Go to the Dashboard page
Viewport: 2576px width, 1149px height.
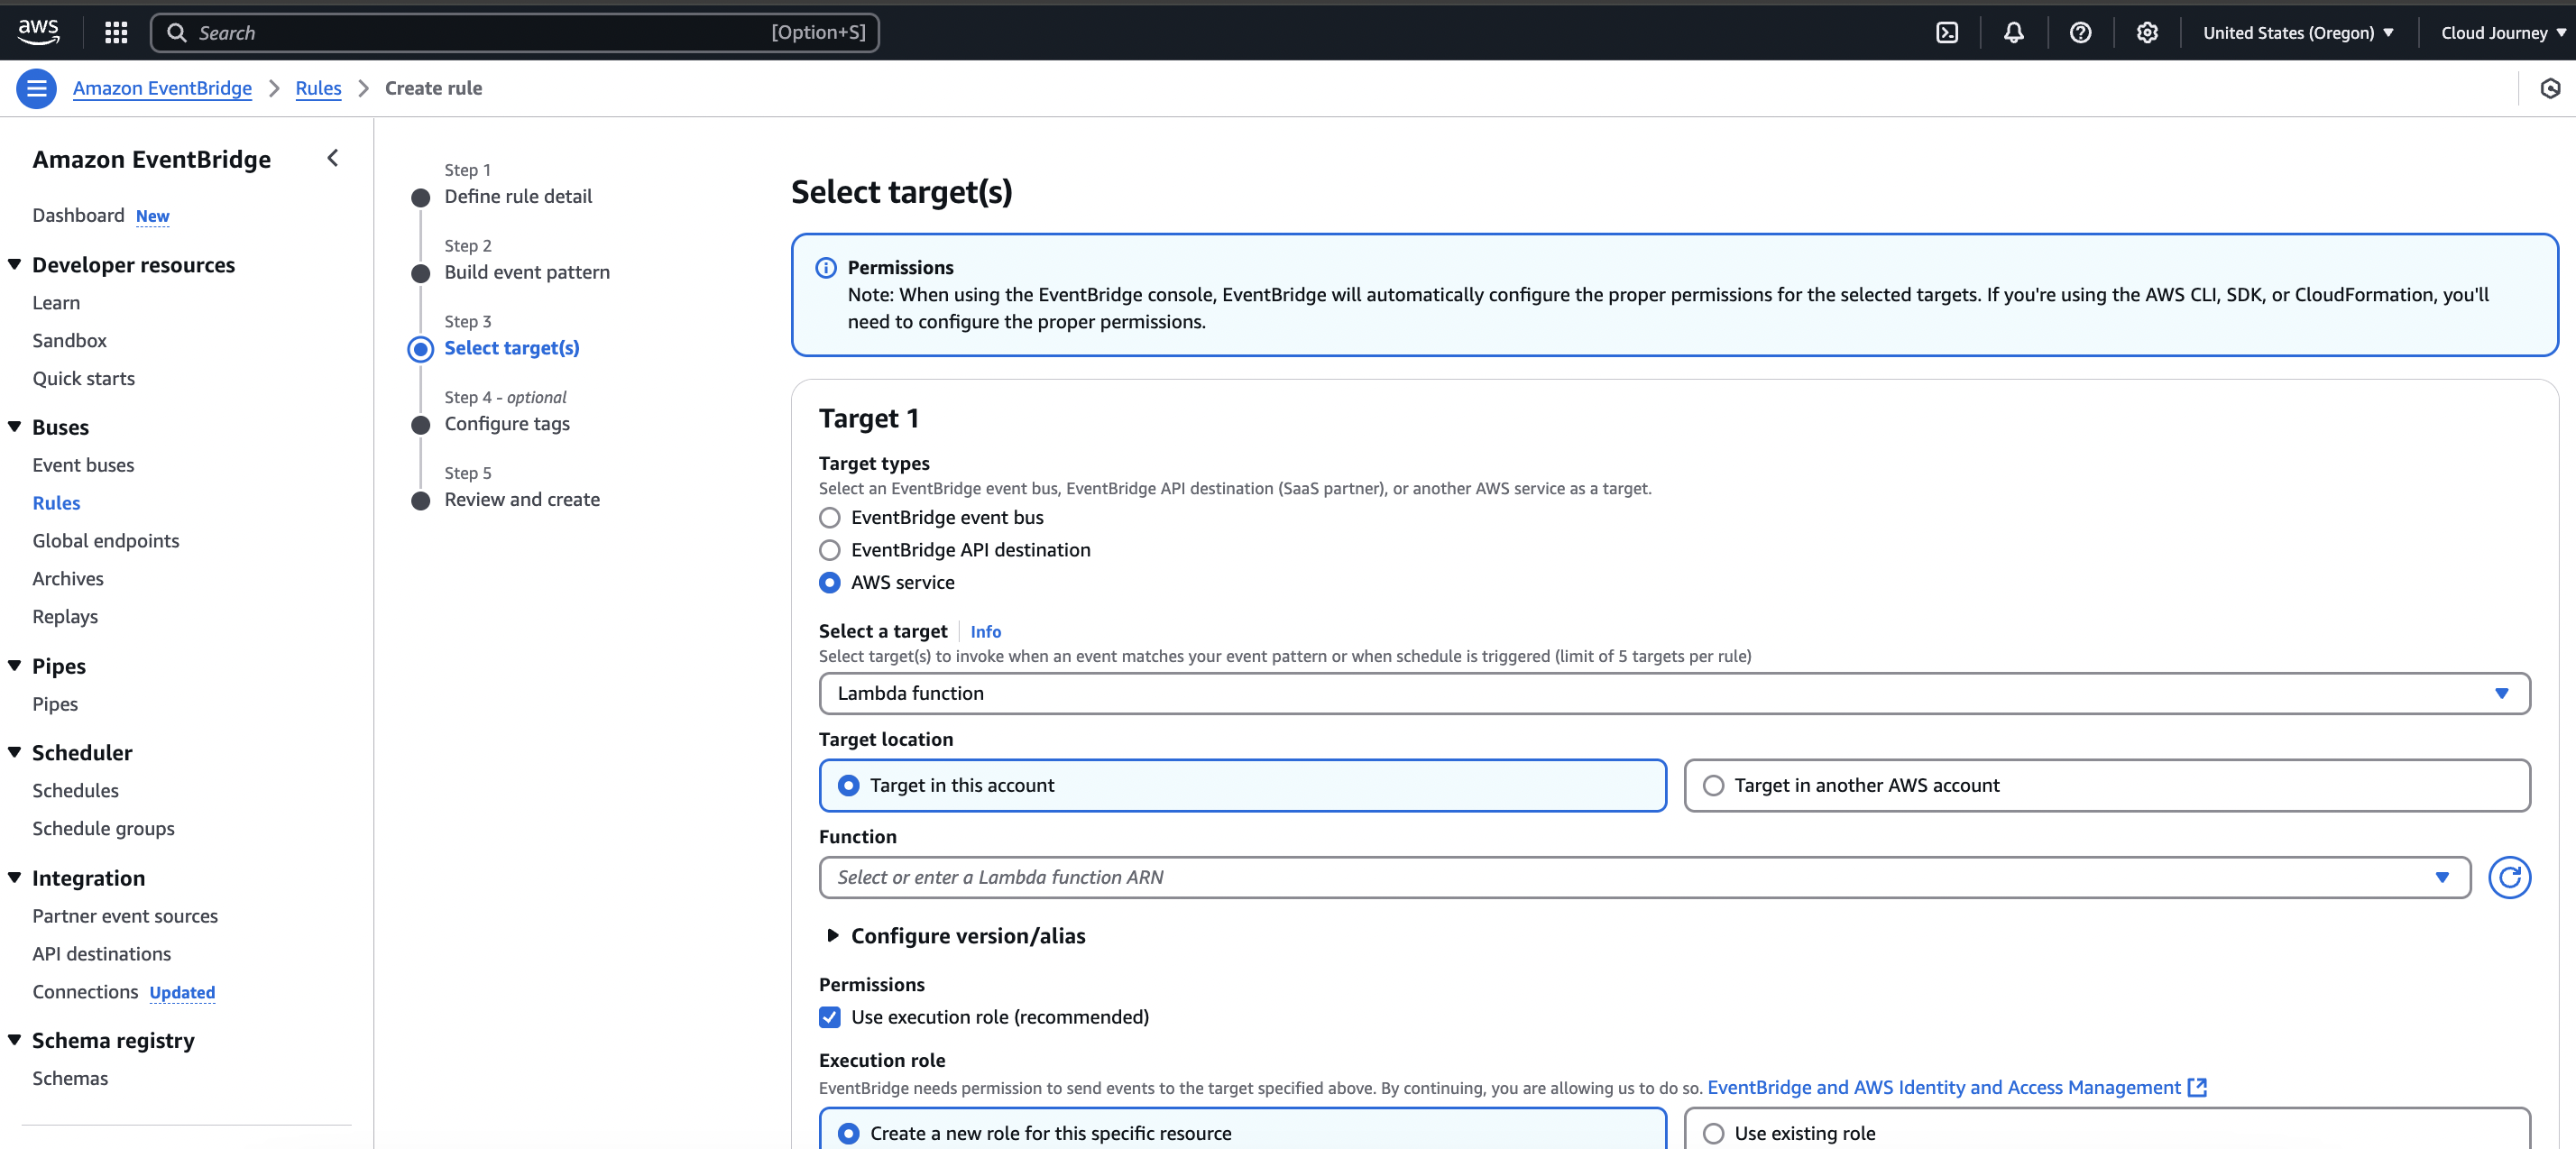click(78, 215)
